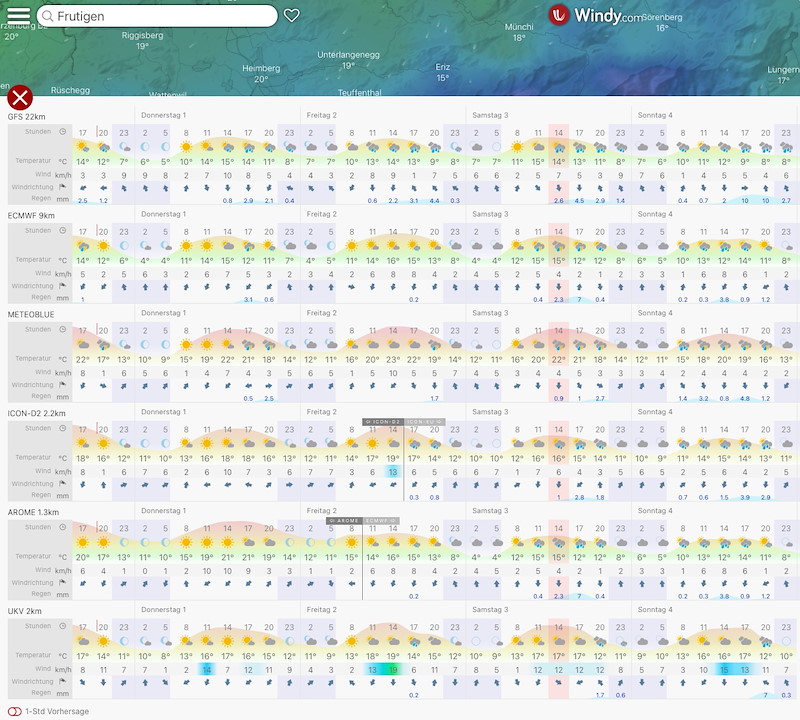800x720 pixels.
Task: Click the wind flag icon in ICON-D2 Windrichtung row
Action: 63,484
